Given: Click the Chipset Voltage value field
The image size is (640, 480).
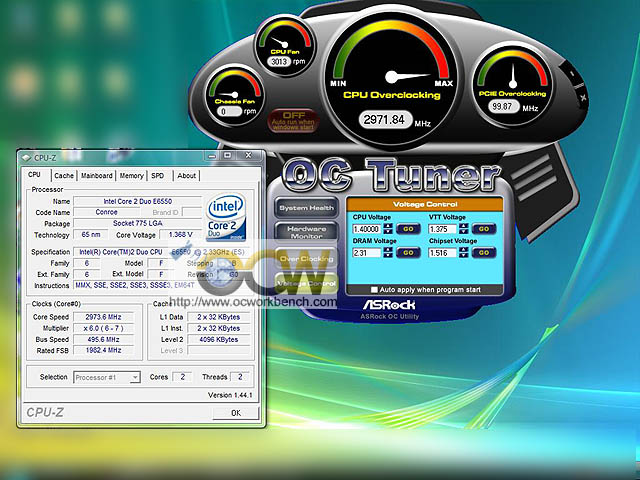Looking at the screenshot, I should click(x=442, y=253).
